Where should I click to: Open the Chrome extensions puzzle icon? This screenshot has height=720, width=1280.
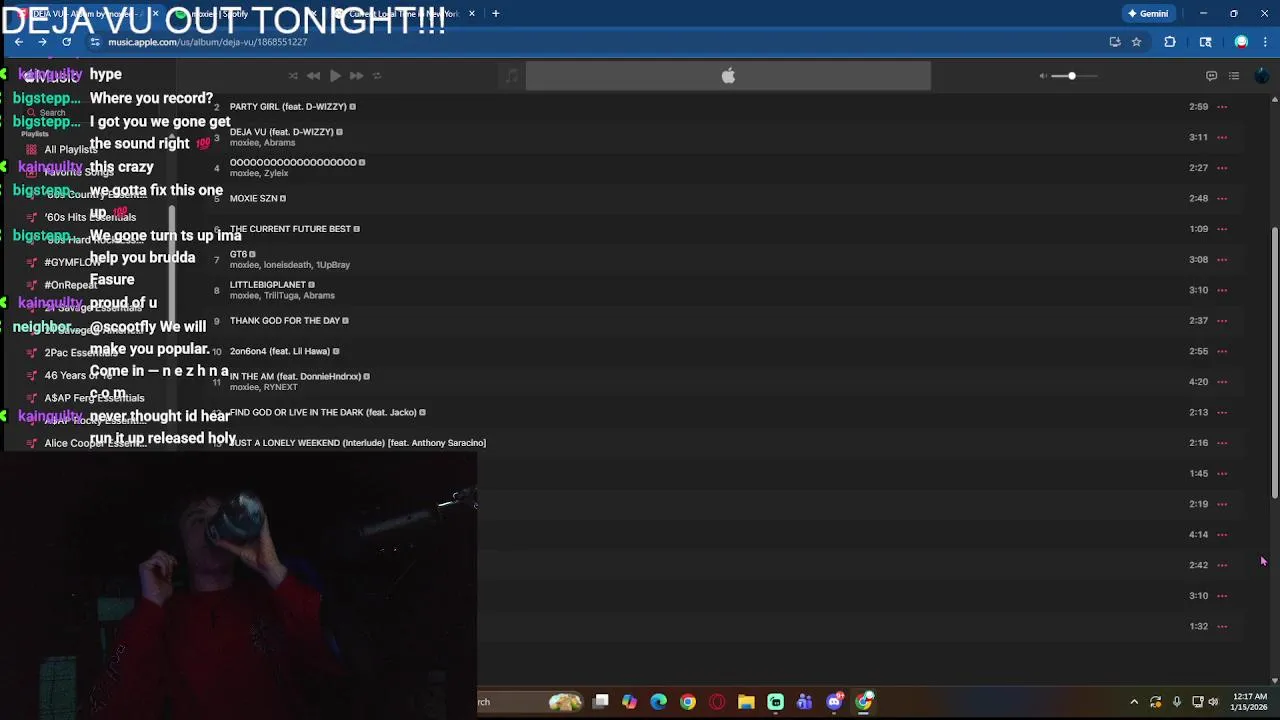pyautogui.click(x=1170, y=42)
